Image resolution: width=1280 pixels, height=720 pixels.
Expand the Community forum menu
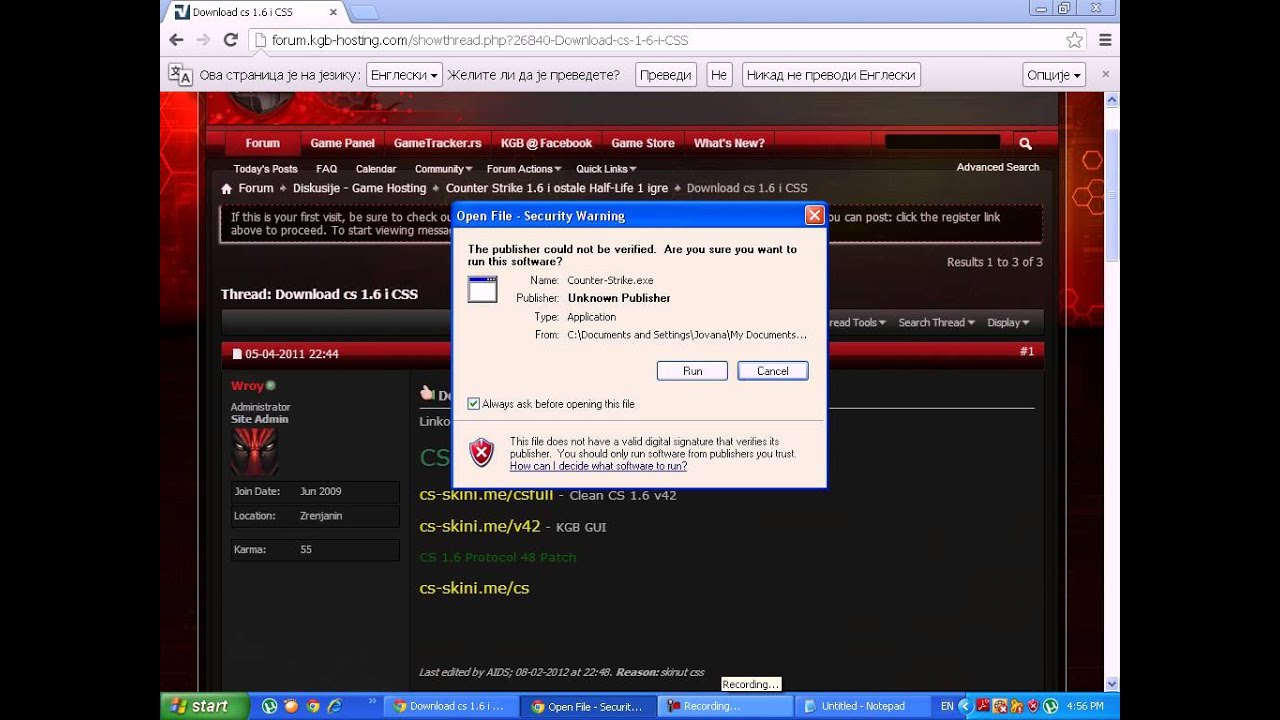pyautogui.click(x=443, y=169)
